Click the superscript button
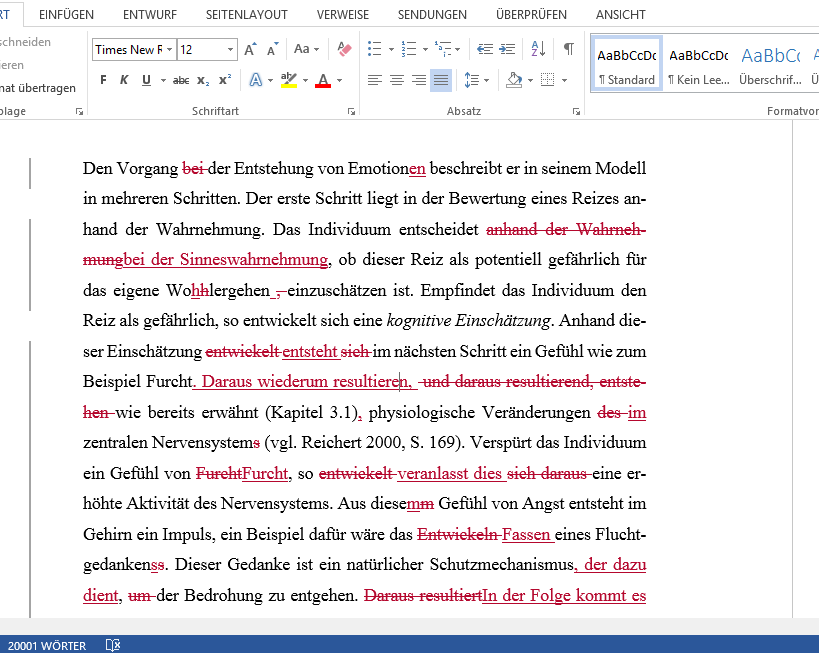Image resolution: width=819 pixels, height=653 pixels. (225, 80)
